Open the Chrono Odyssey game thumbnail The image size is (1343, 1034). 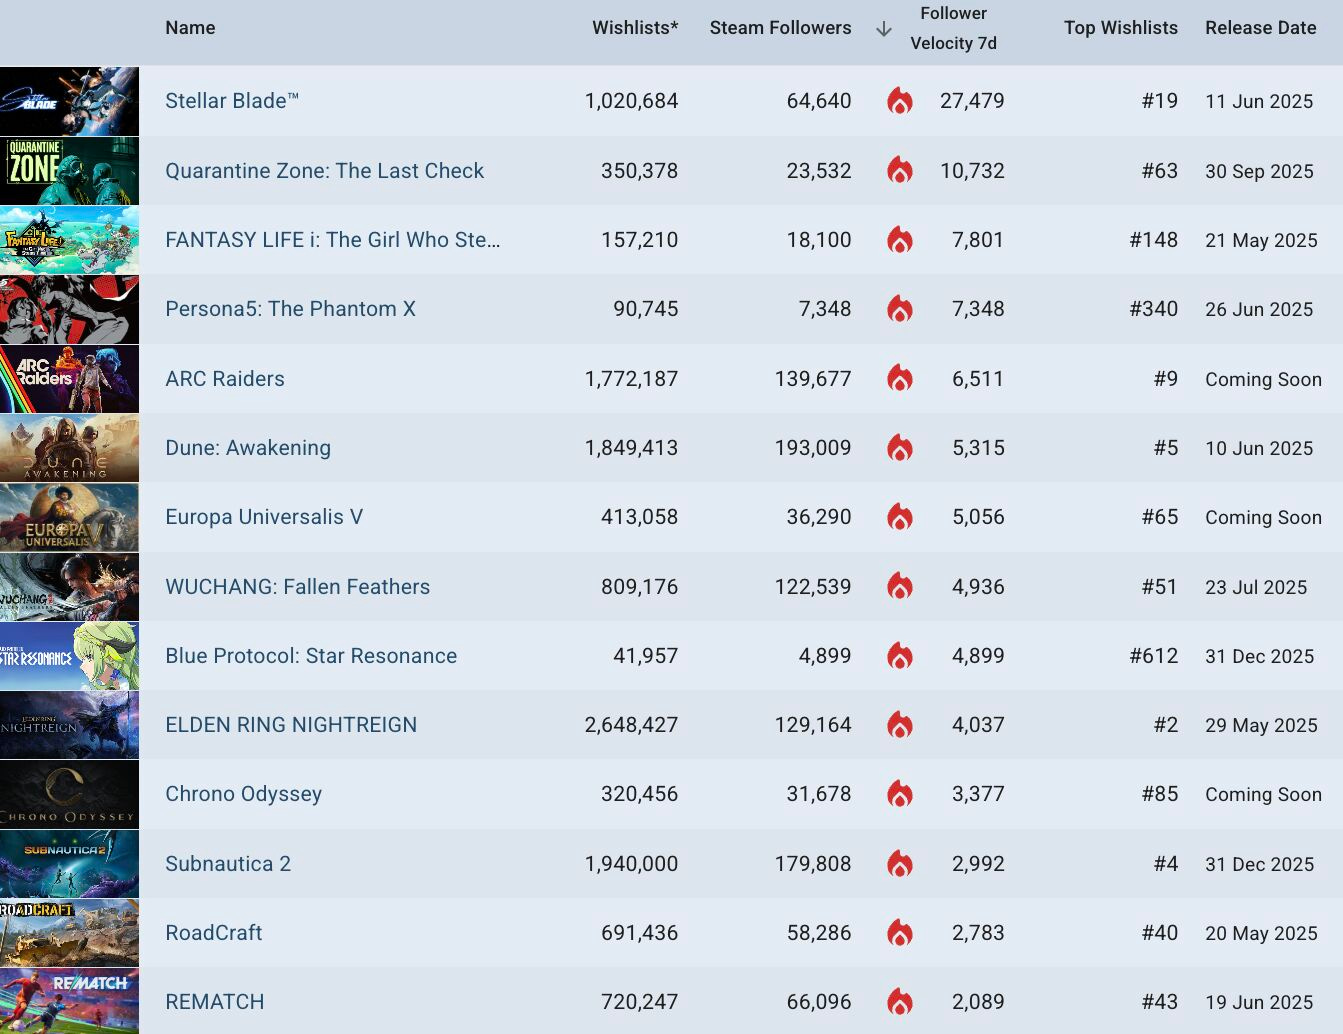click(69, 794)
